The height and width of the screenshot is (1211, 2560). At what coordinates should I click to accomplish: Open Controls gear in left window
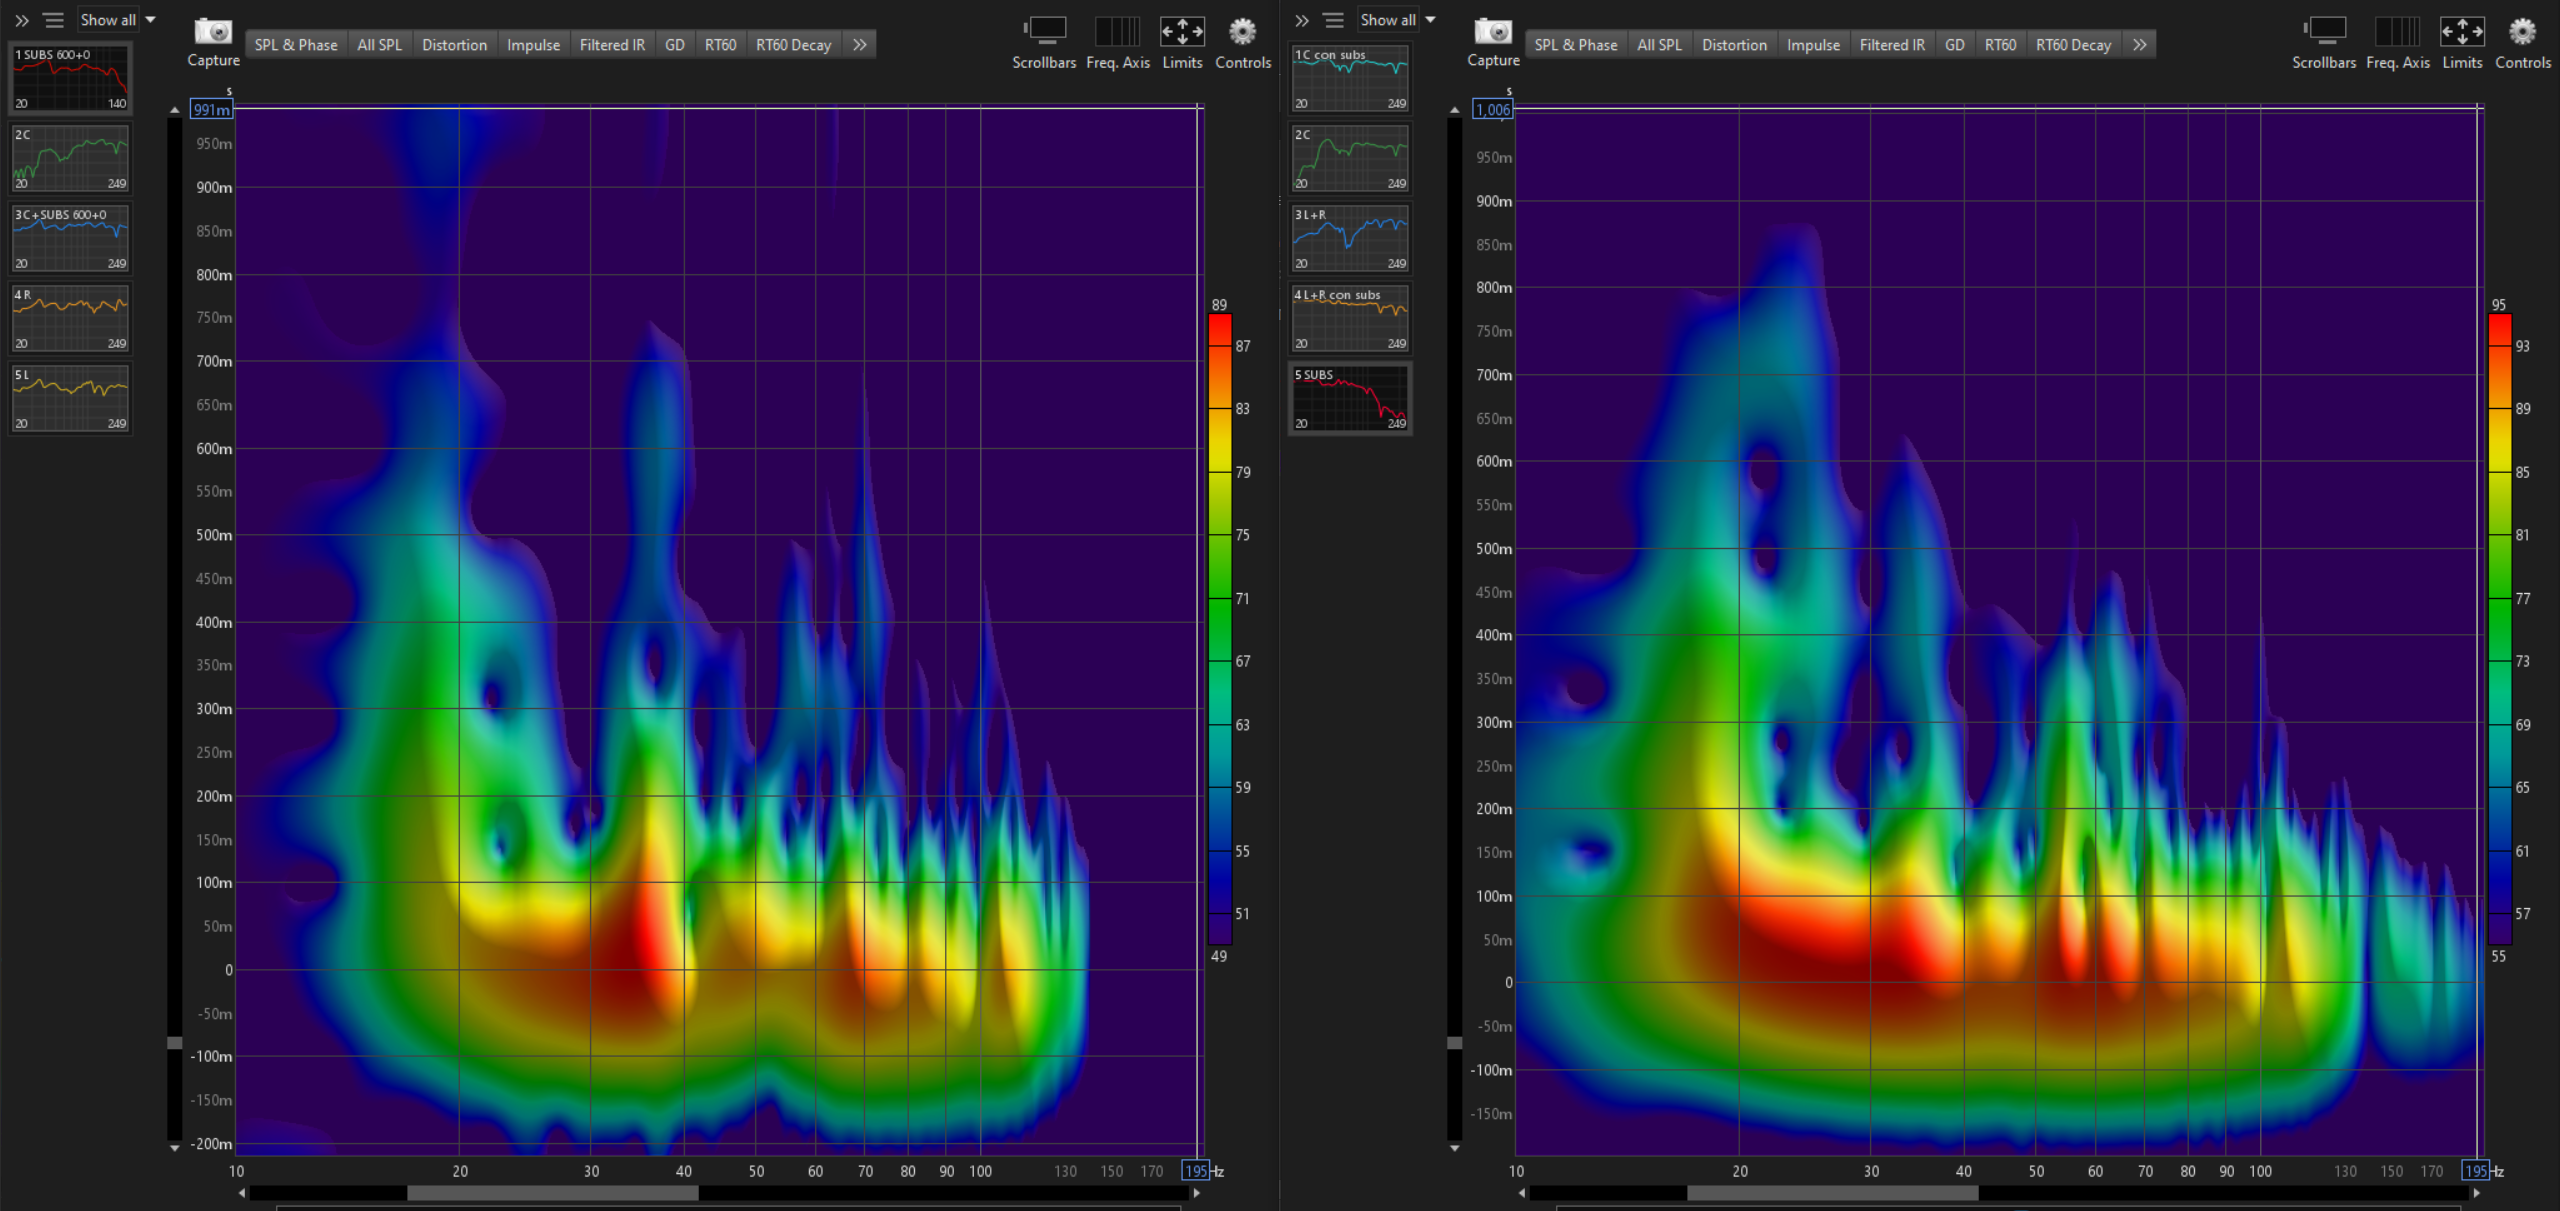[1242, 32]
